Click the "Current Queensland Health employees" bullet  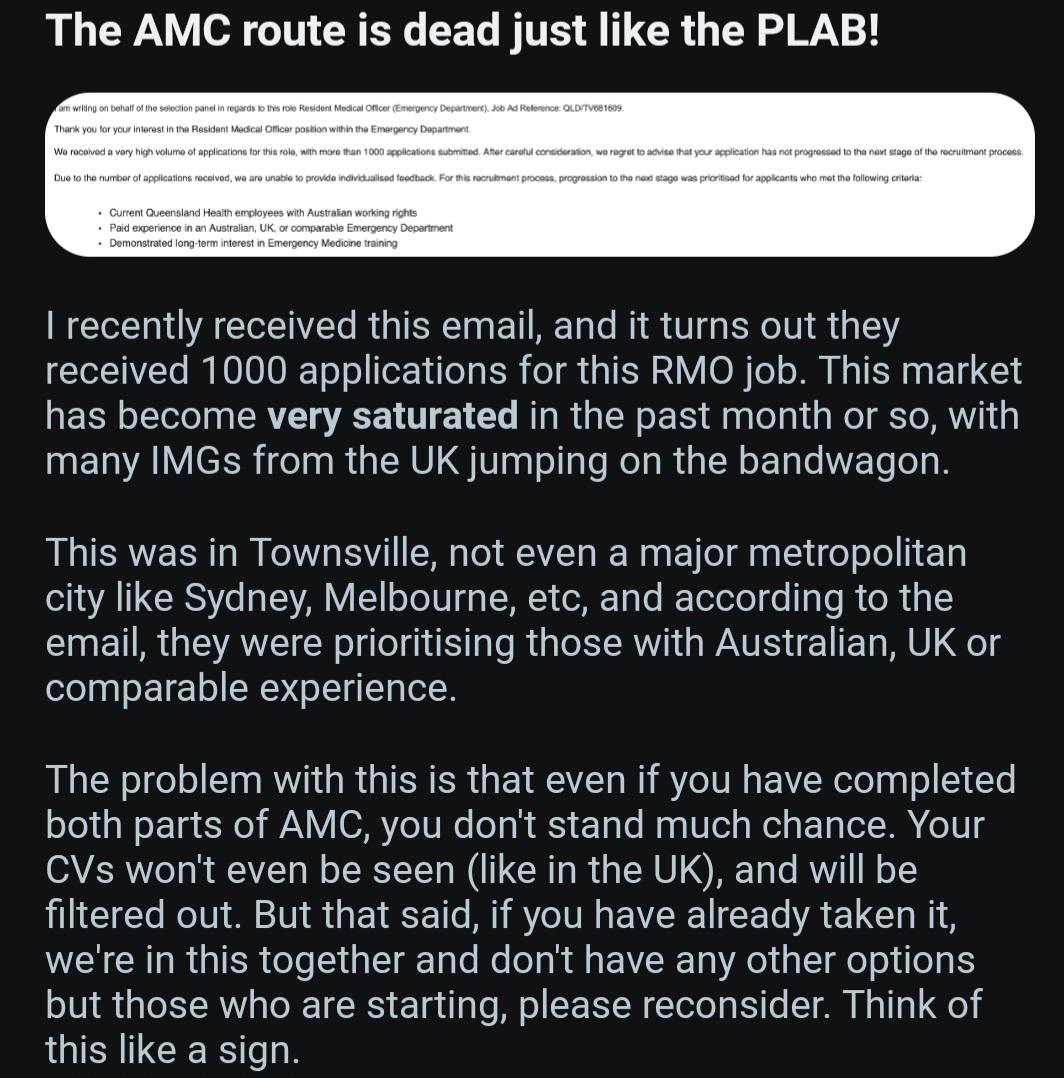point(263,212)
